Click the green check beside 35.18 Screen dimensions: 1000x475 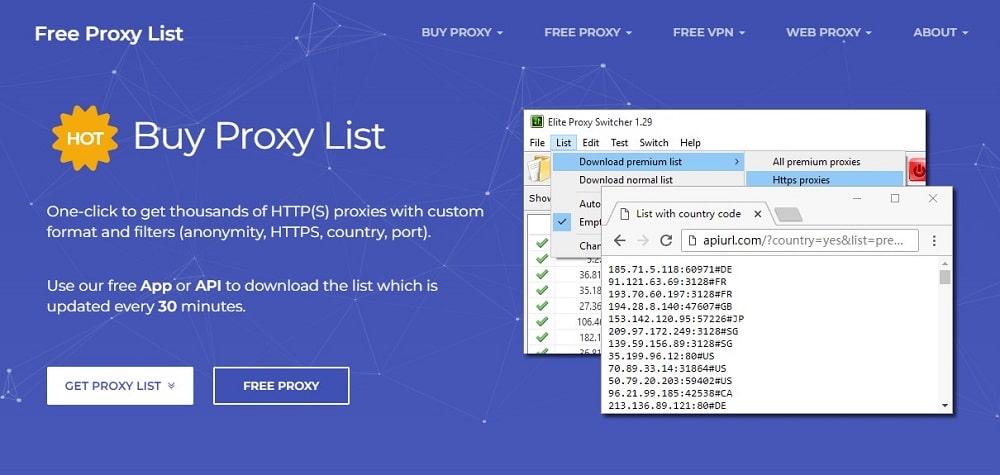[542, 290]
